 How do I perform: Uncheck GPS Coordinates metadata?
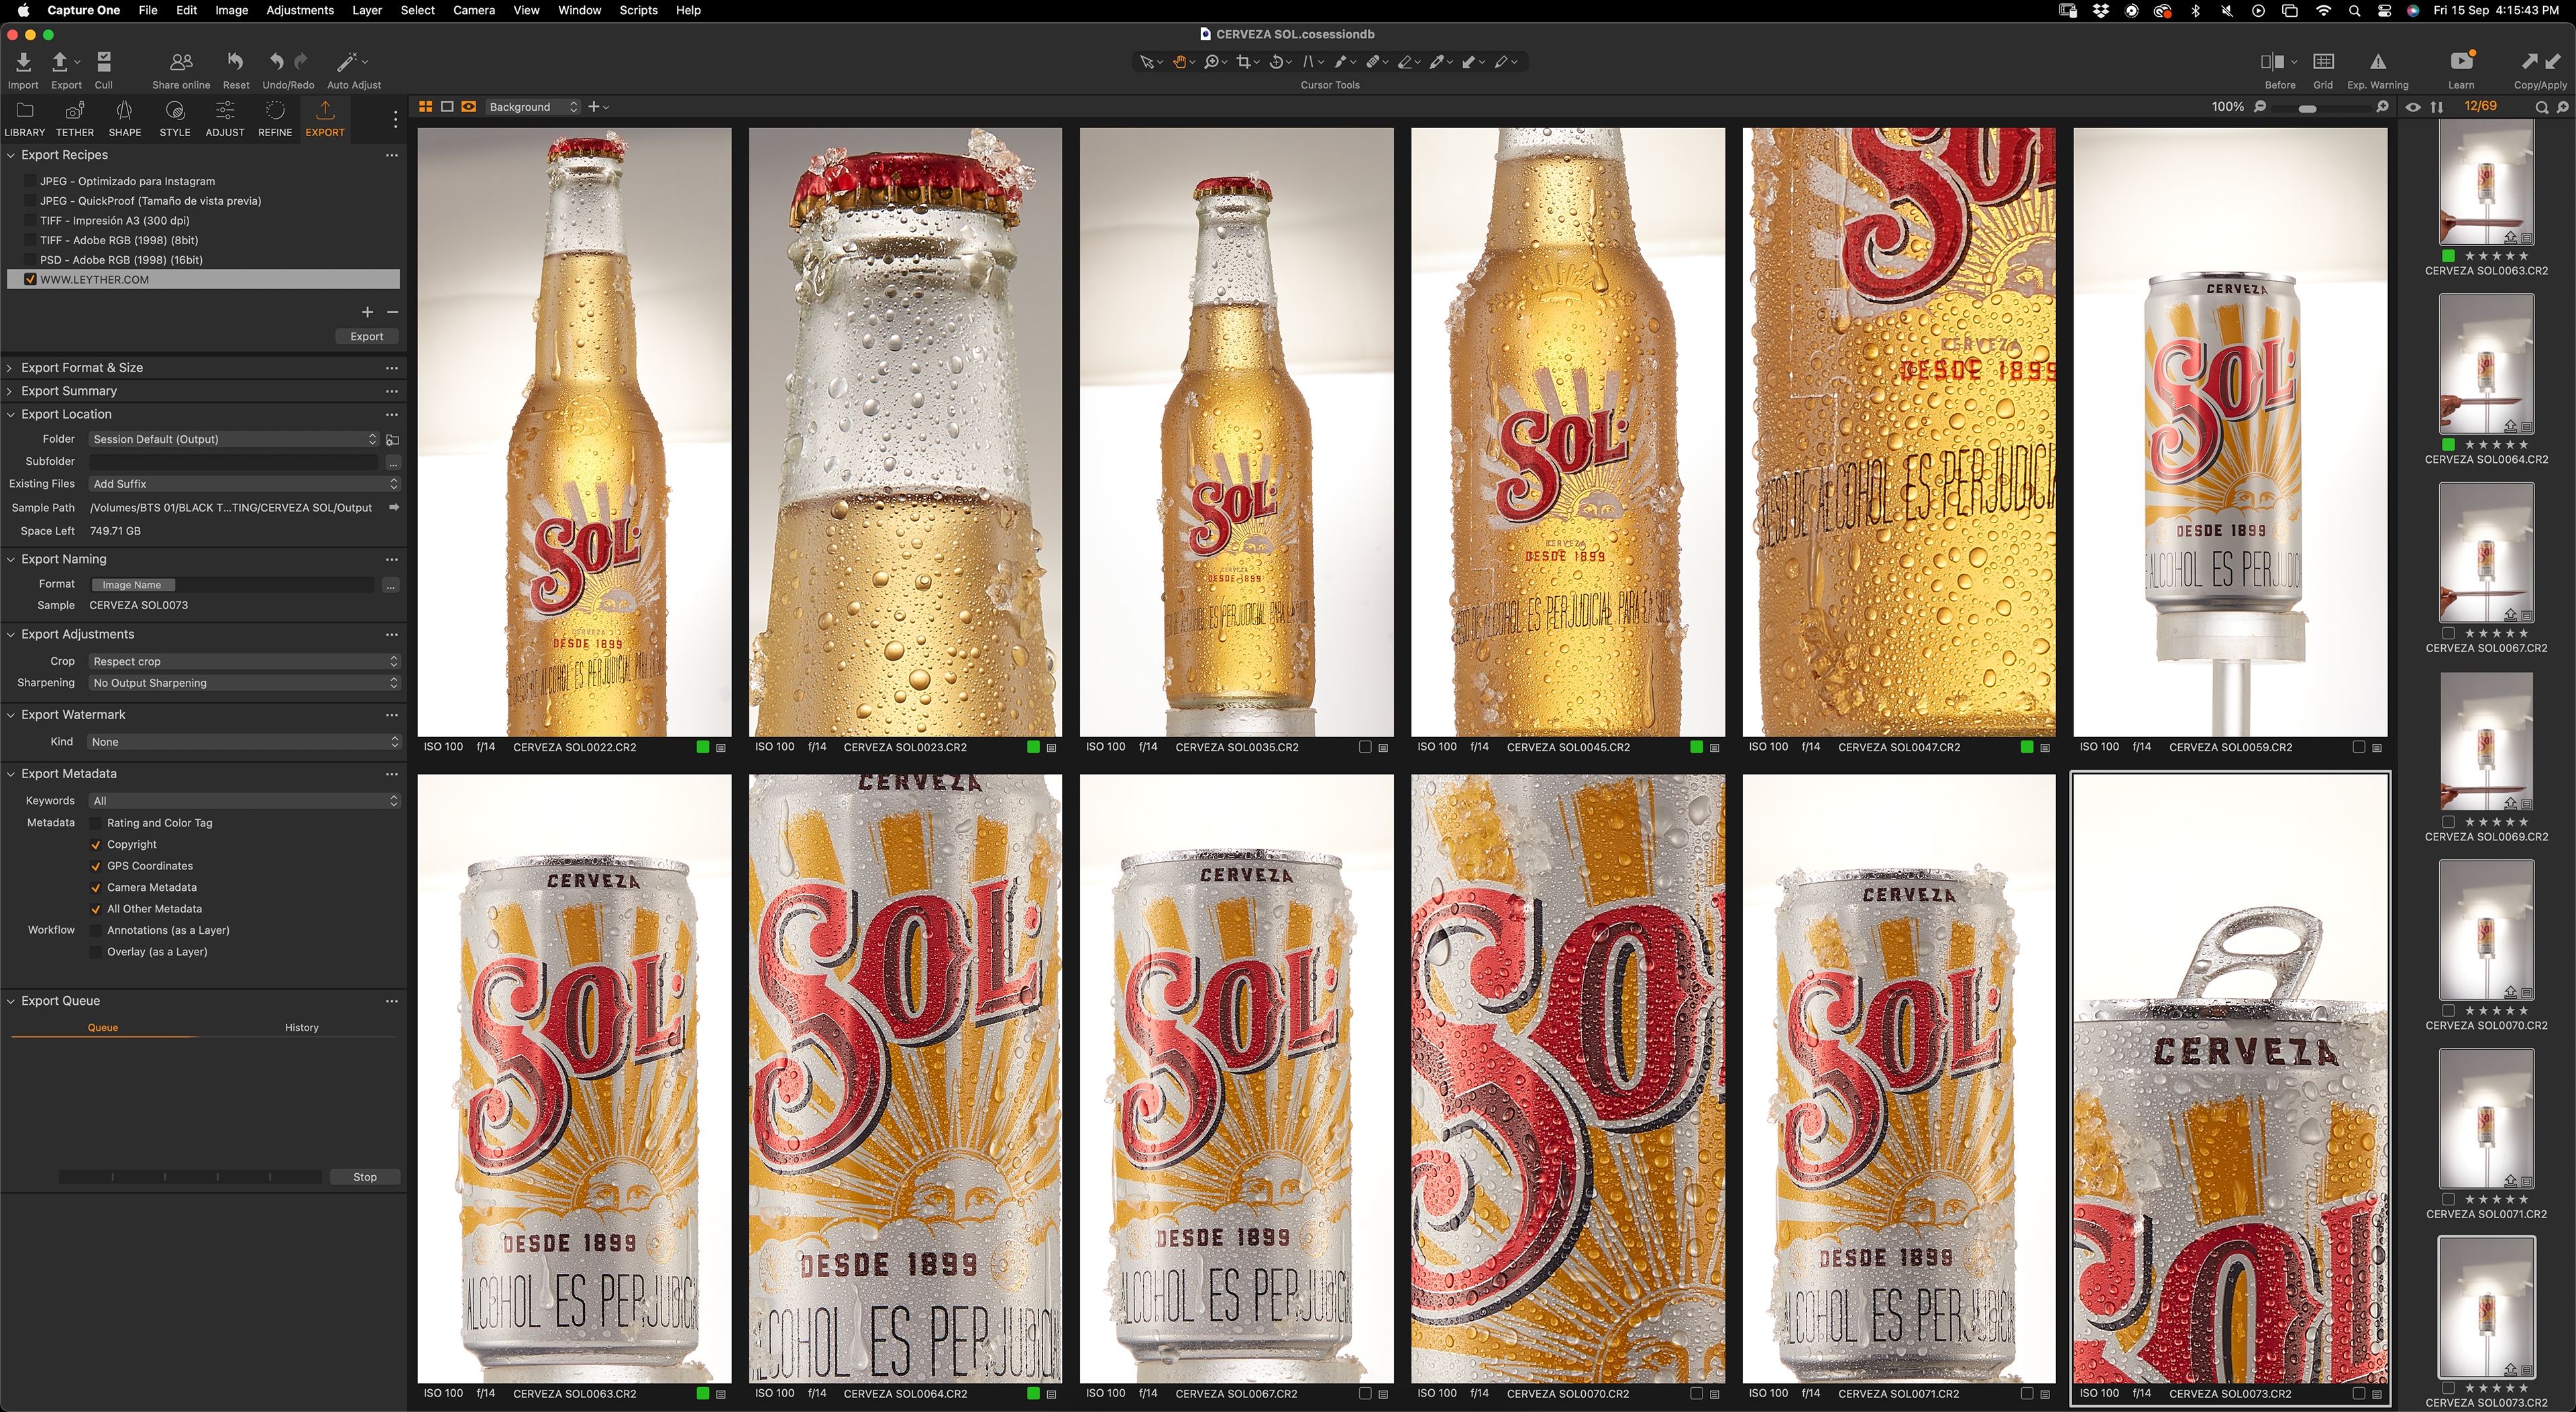tap(96, 866)
